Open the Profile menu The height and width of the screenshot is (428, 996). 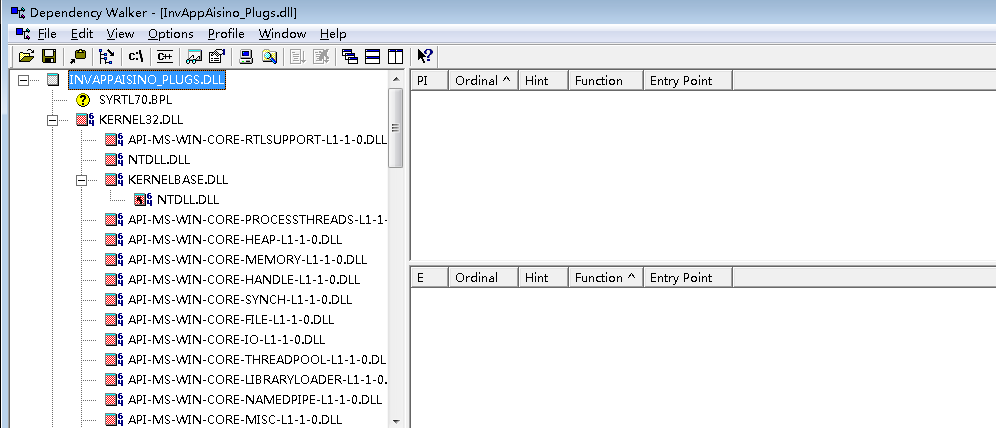(x=226, y=34)
